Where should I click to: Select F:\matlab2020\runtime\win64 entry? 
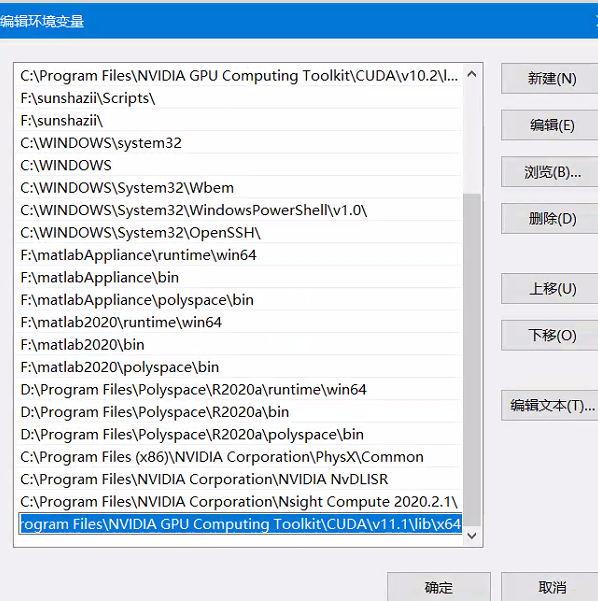[238, 322]
